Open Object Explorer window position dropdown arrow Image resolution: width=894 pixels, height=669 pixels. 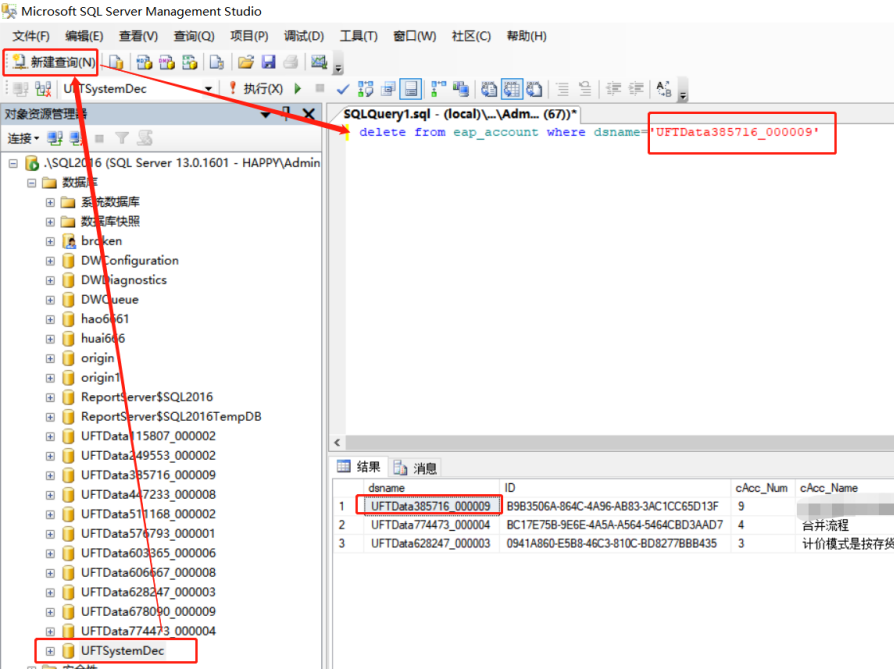coord(265,115)
